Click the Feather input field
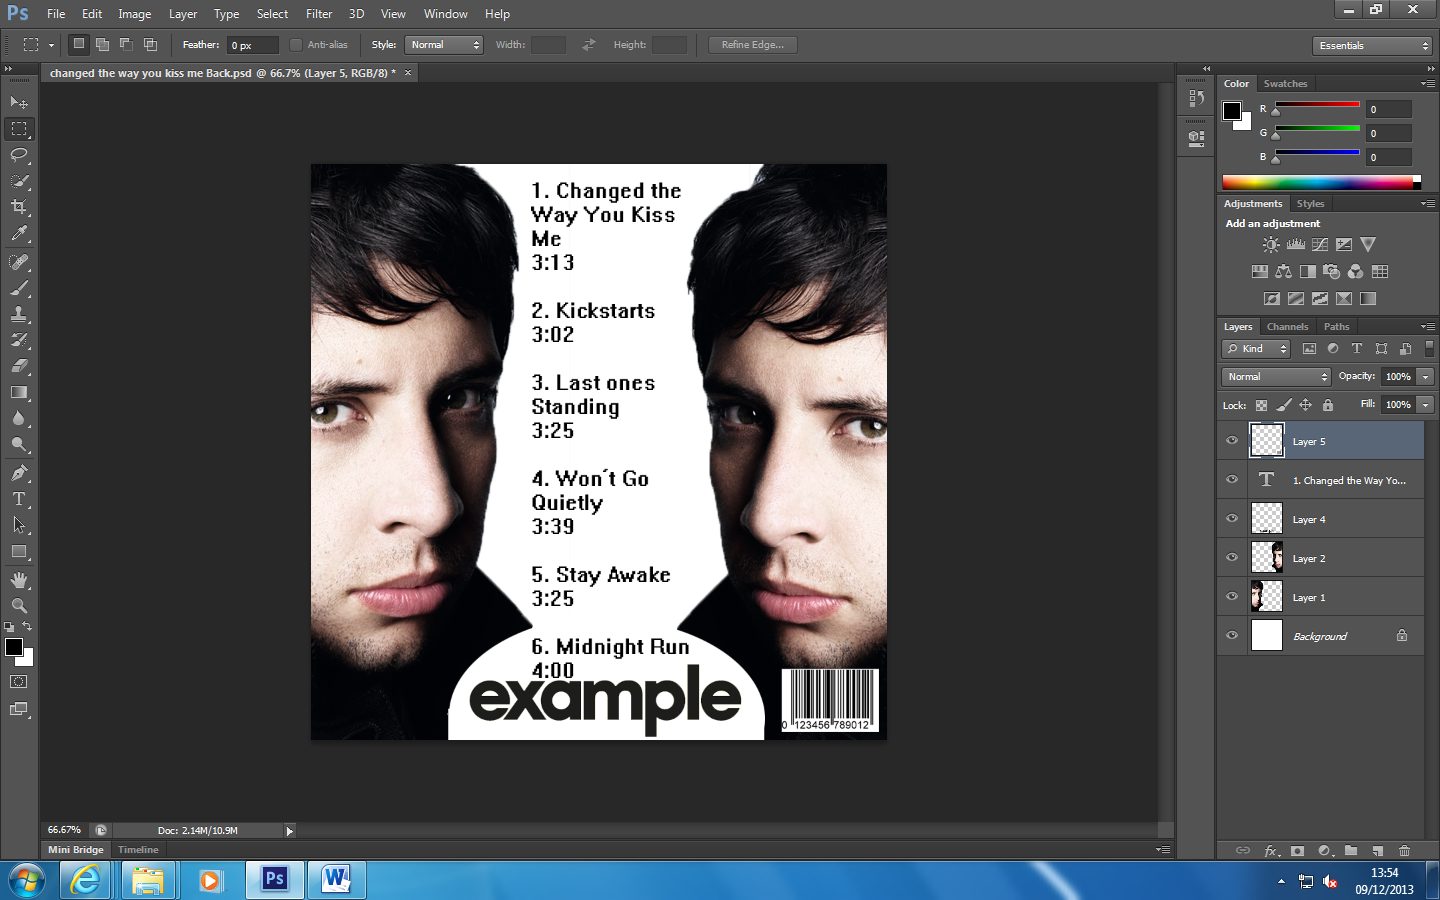Viewport: 1440px width, 900px height. (253, 45)
